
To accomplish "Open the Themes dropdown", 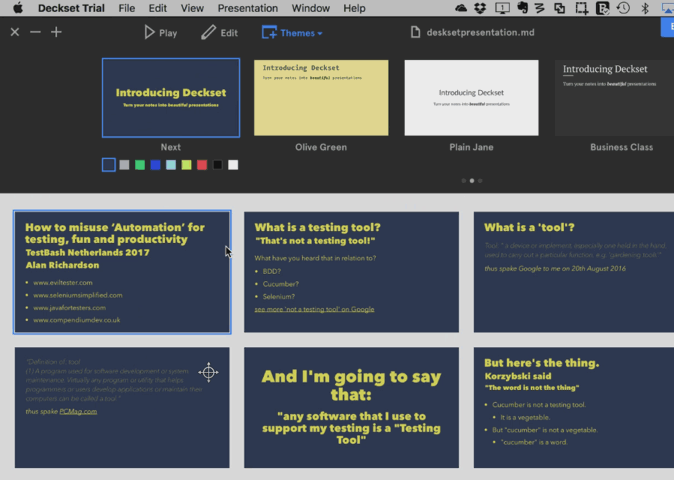I will [x=292, y=33].
